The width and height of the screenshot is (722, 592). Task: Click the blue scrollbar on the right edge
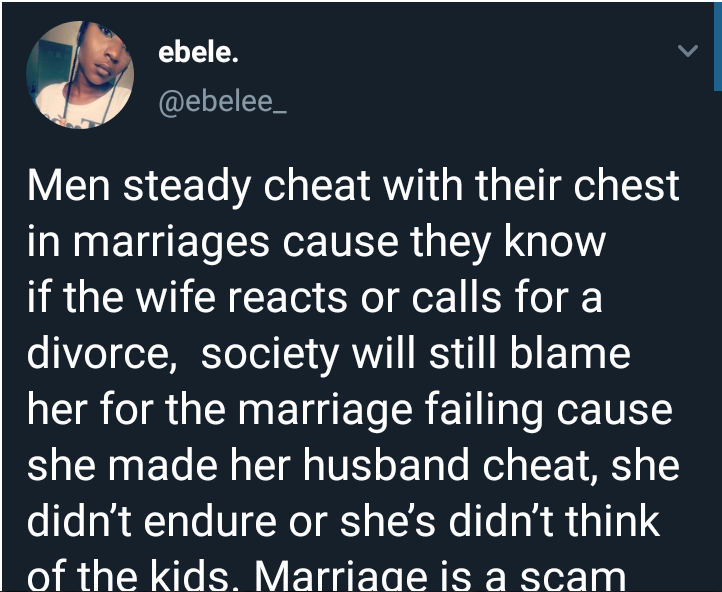[717, 46]
